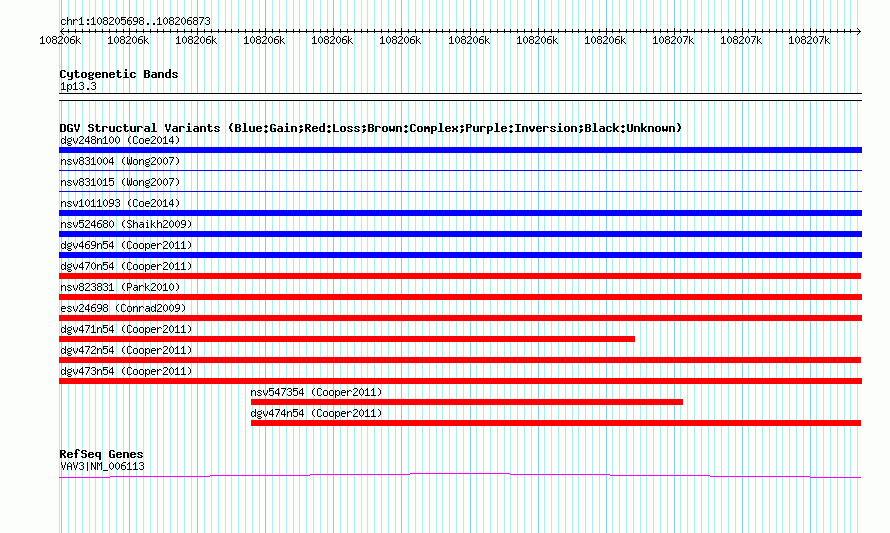Click the red bar under dgv474n54
The height and width of the screenshot is (533, 890).
point(556,423)
